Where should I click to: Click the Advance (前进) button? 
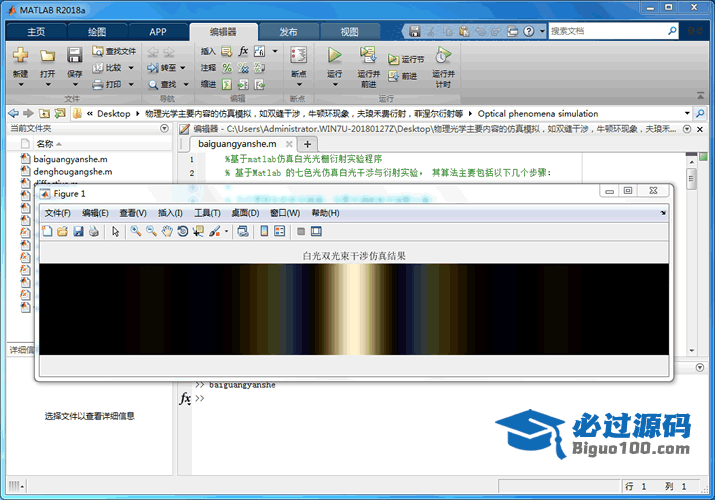coord(403,76)
